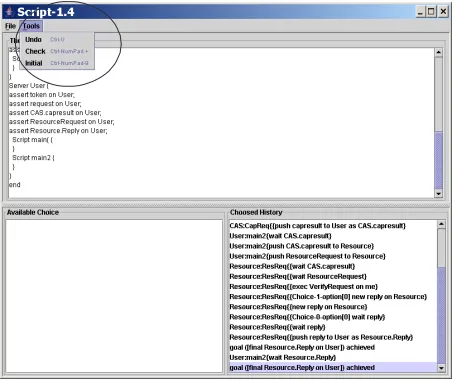
Task: Click 'assert Resource.Reply on User;' line
Action: (58, 131)
